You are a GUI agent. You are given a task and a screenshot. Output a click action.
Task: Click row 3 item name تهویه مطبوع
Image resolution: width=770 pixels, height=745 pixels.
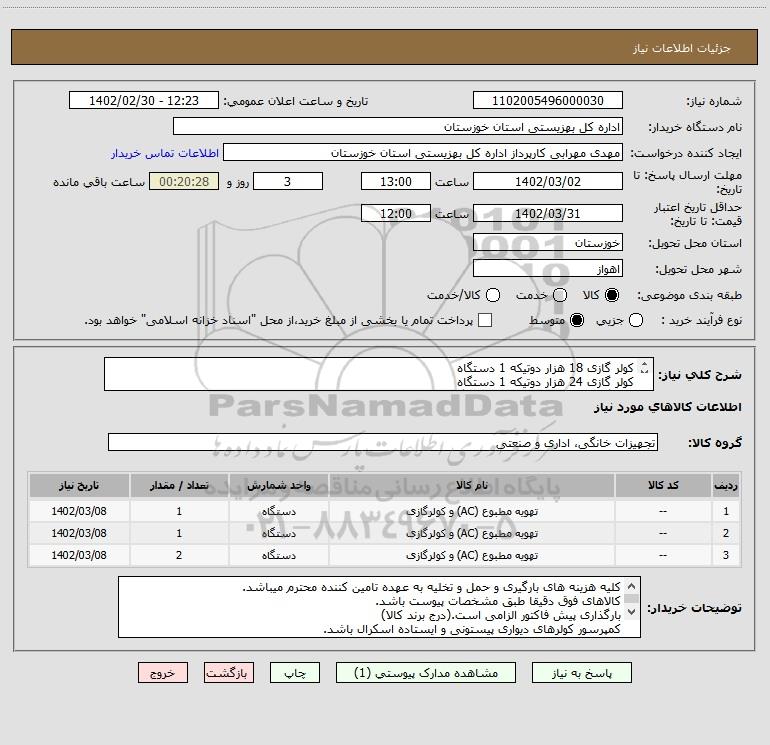coord(472,555)
